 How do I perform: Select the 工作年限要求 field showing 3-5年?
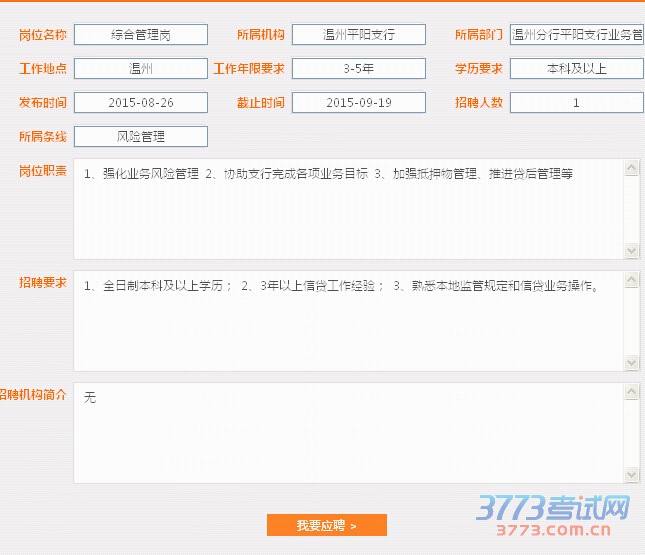pos(359,69)
